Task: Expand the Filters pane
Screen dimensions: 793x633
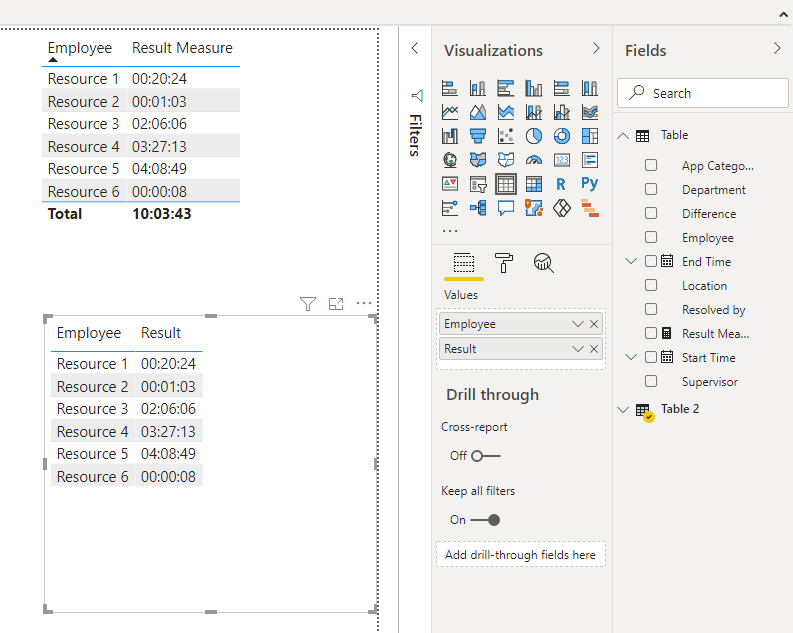Action: [415, 48]
